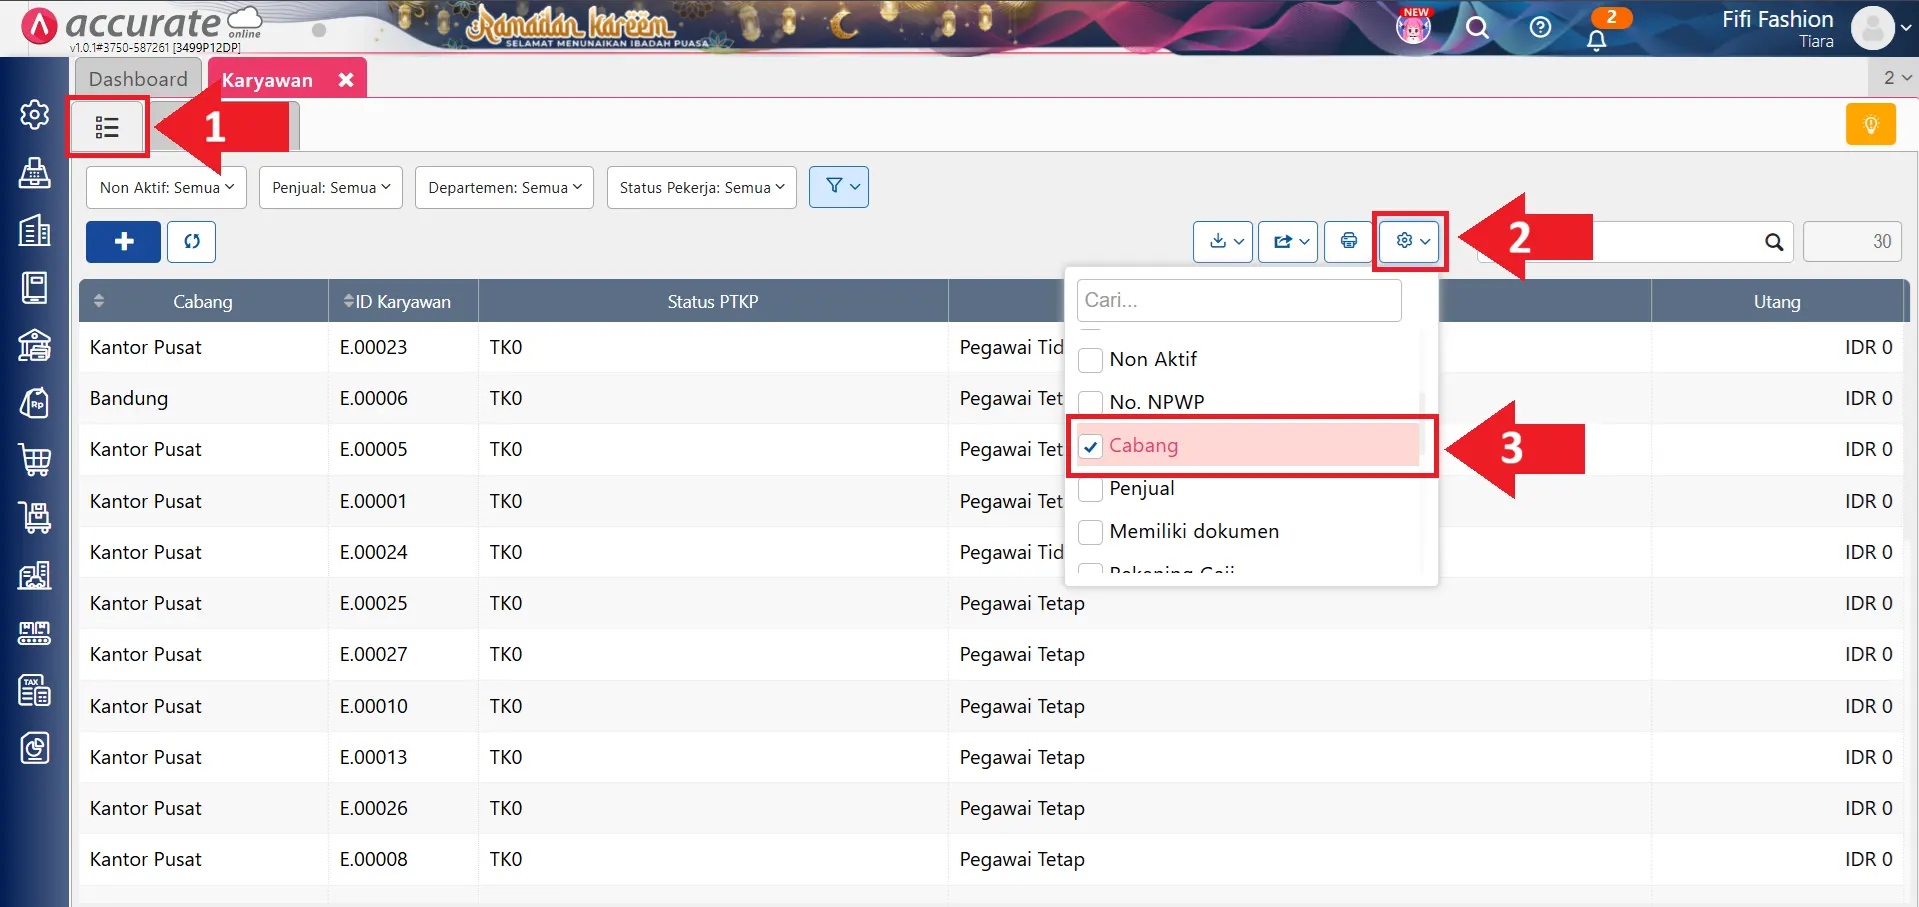Open the notification bell icon
The image size is (1919, 907).
coord(1596,40)
